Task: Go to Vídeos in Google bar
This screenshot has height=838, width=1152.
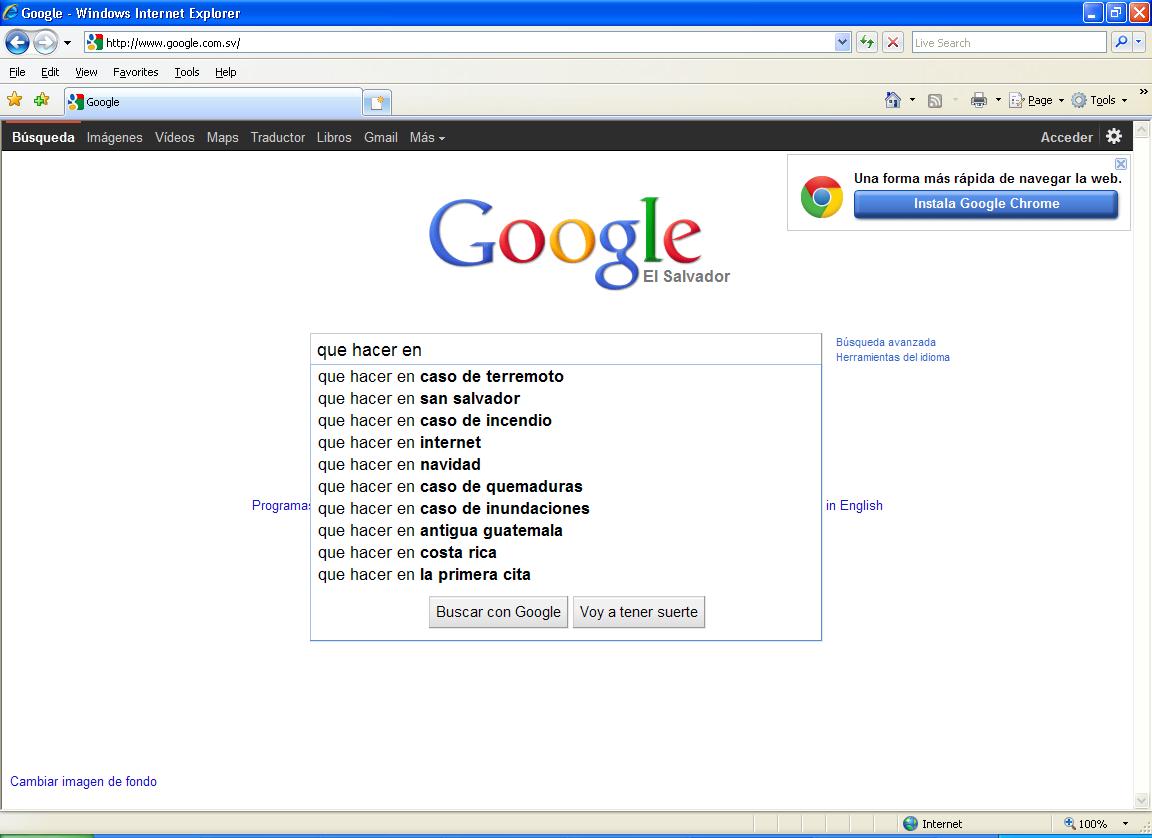Action: 175,137
